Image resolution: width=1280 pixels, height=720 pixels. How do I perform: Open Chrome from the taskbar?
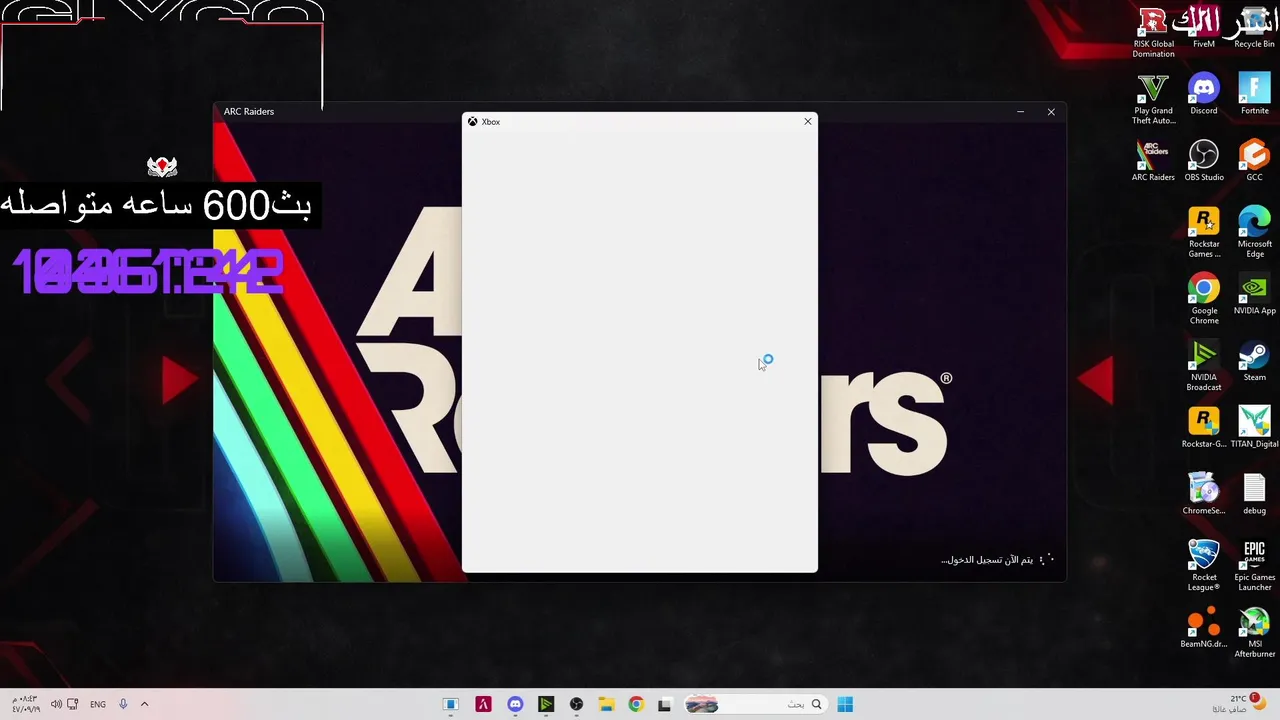635,704
